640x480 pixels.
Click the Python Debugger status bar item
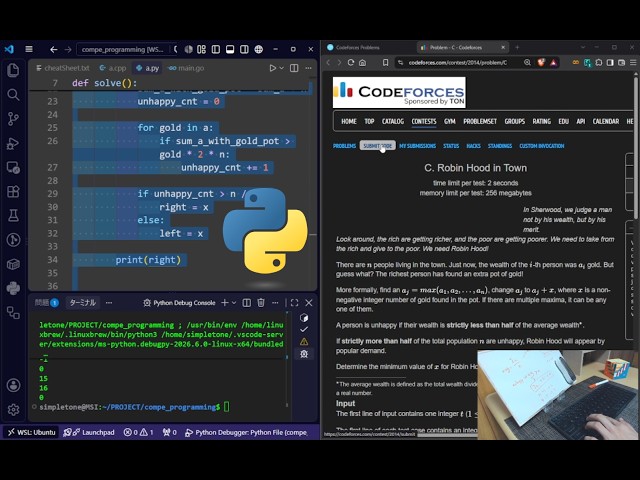point(247,432)
